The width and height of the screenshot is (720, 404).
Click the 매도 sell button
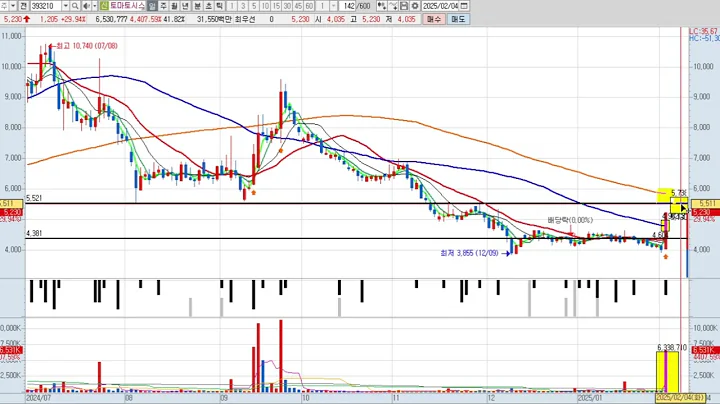tap(458, 19)
